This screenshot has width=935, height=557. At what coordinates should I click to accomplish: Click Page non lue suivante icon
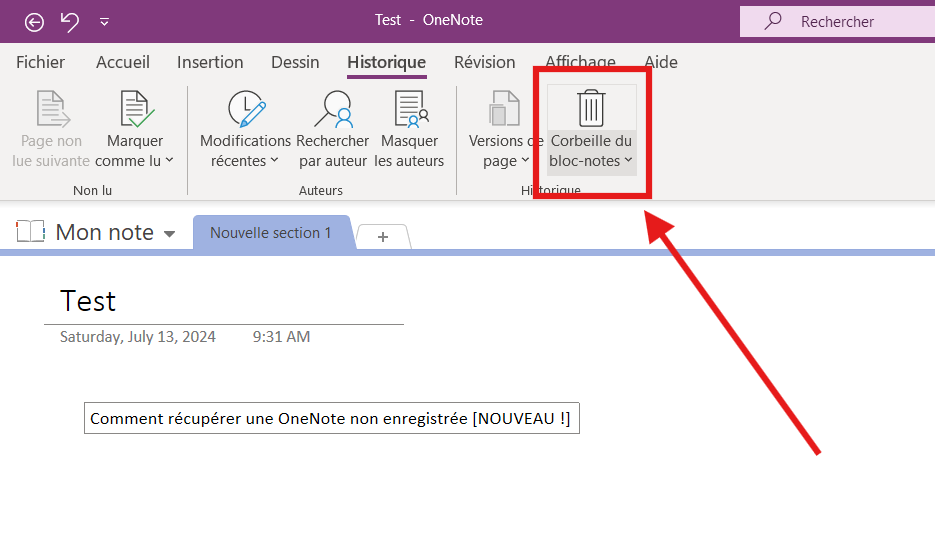click(x=52, y=109)
